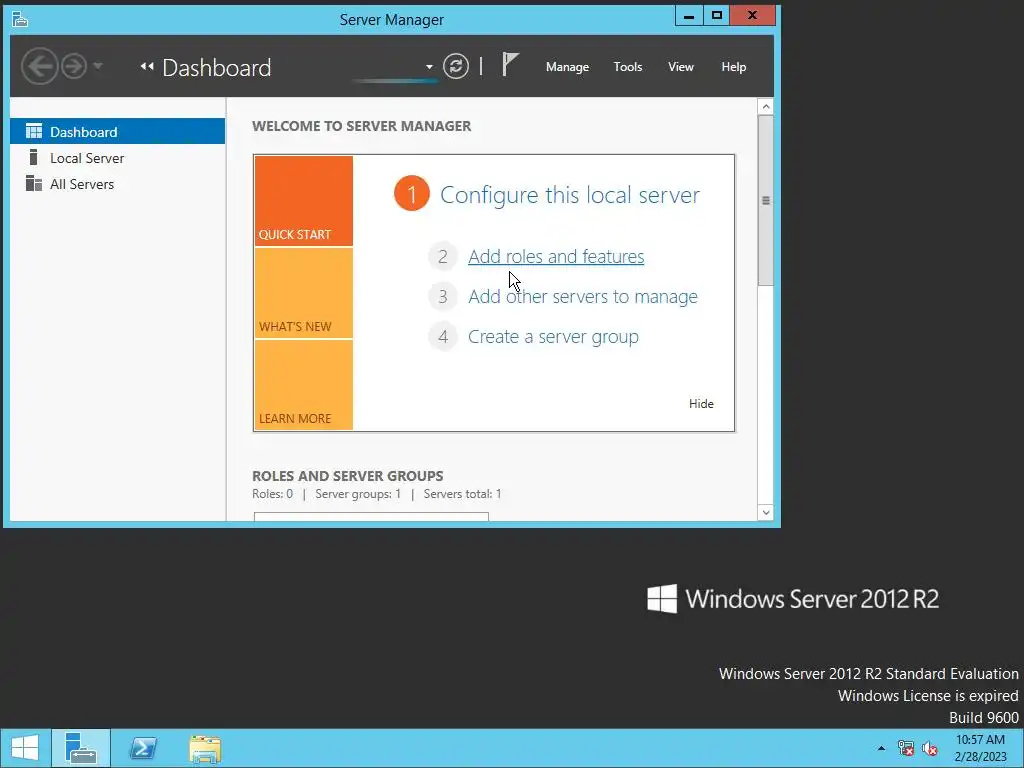The width and height of the screenshot is (1024, 768).
Task: Click Server Manager taskbar icon
Action: [81, 748]
